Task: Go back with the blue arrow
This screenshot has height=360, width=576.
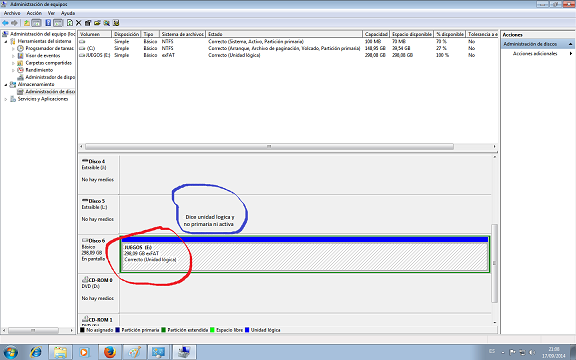Action: (5, 23)
